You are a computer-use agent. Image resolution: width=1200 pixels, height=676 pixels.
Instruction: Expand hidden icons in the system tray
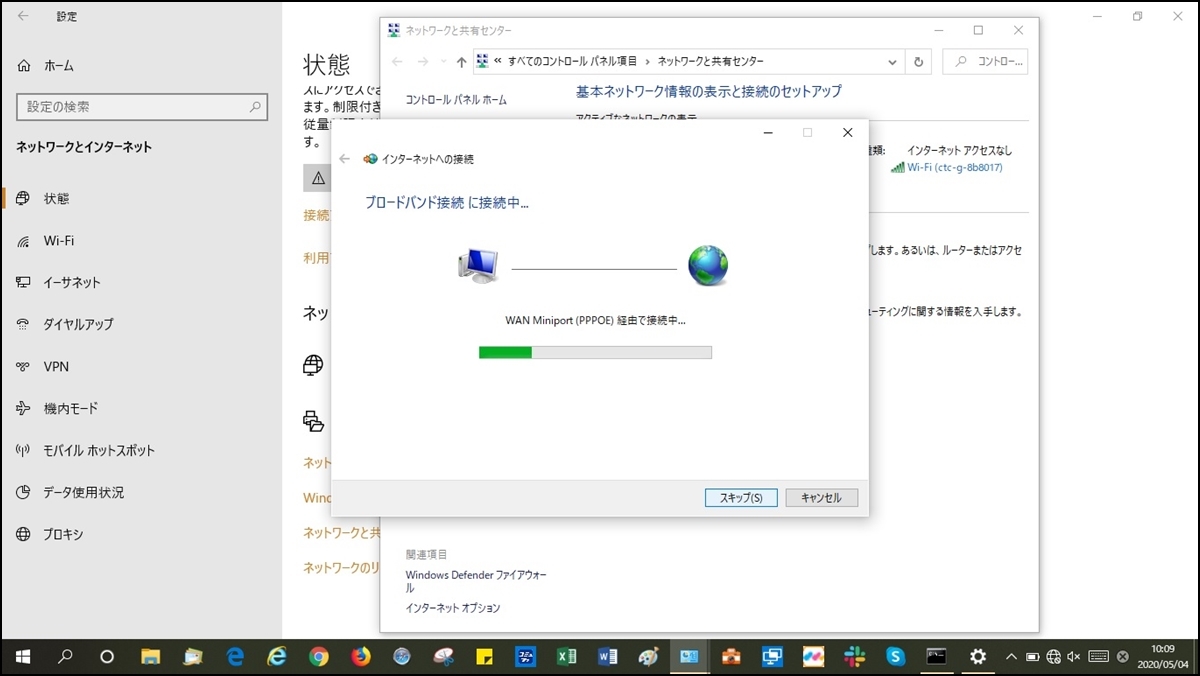[1011, 657]
